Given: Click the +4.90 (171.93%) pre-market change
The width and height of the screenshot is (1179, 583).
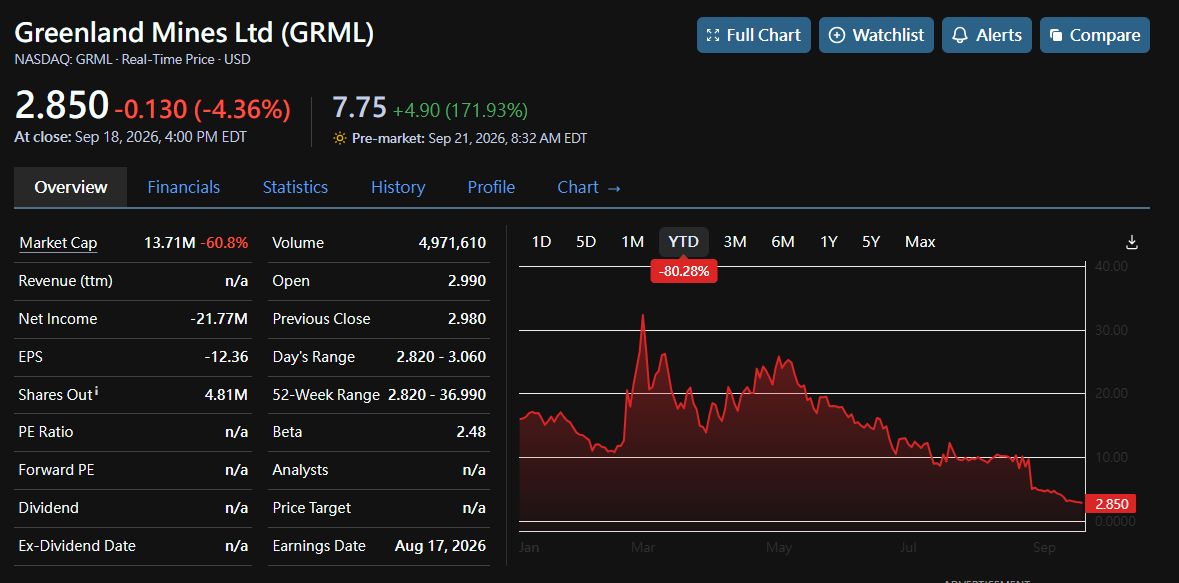Looking at the screenshot, I should [460, 111].
